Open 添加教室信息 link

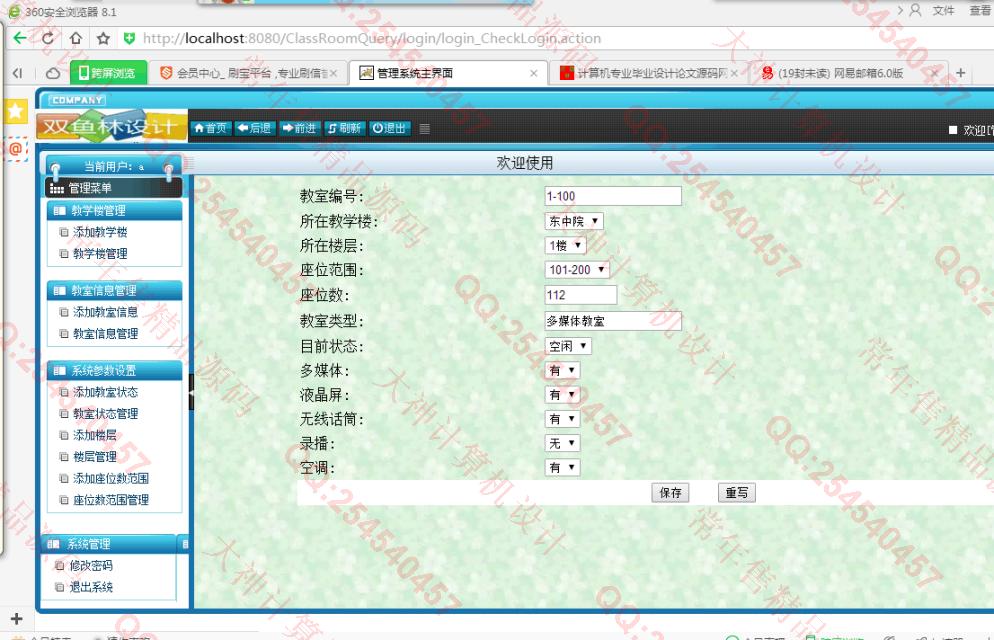tap(105, 312)
